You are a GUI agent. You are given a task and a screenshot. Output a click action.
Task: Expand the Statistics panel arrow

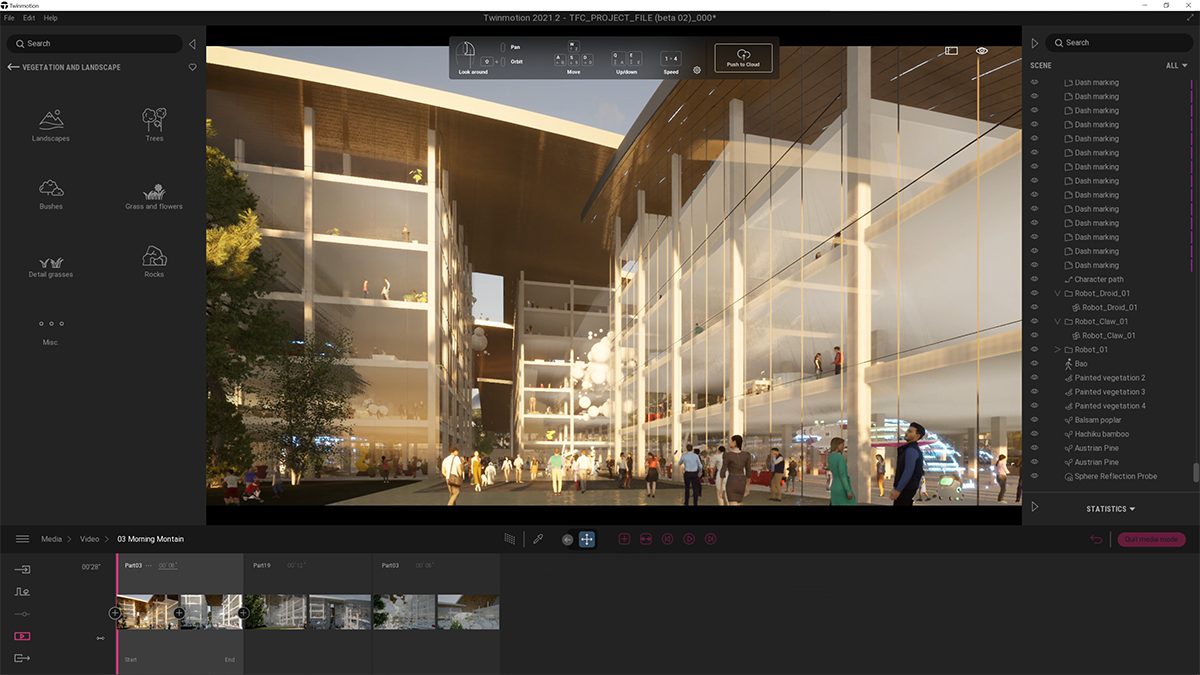[1035, 507]
